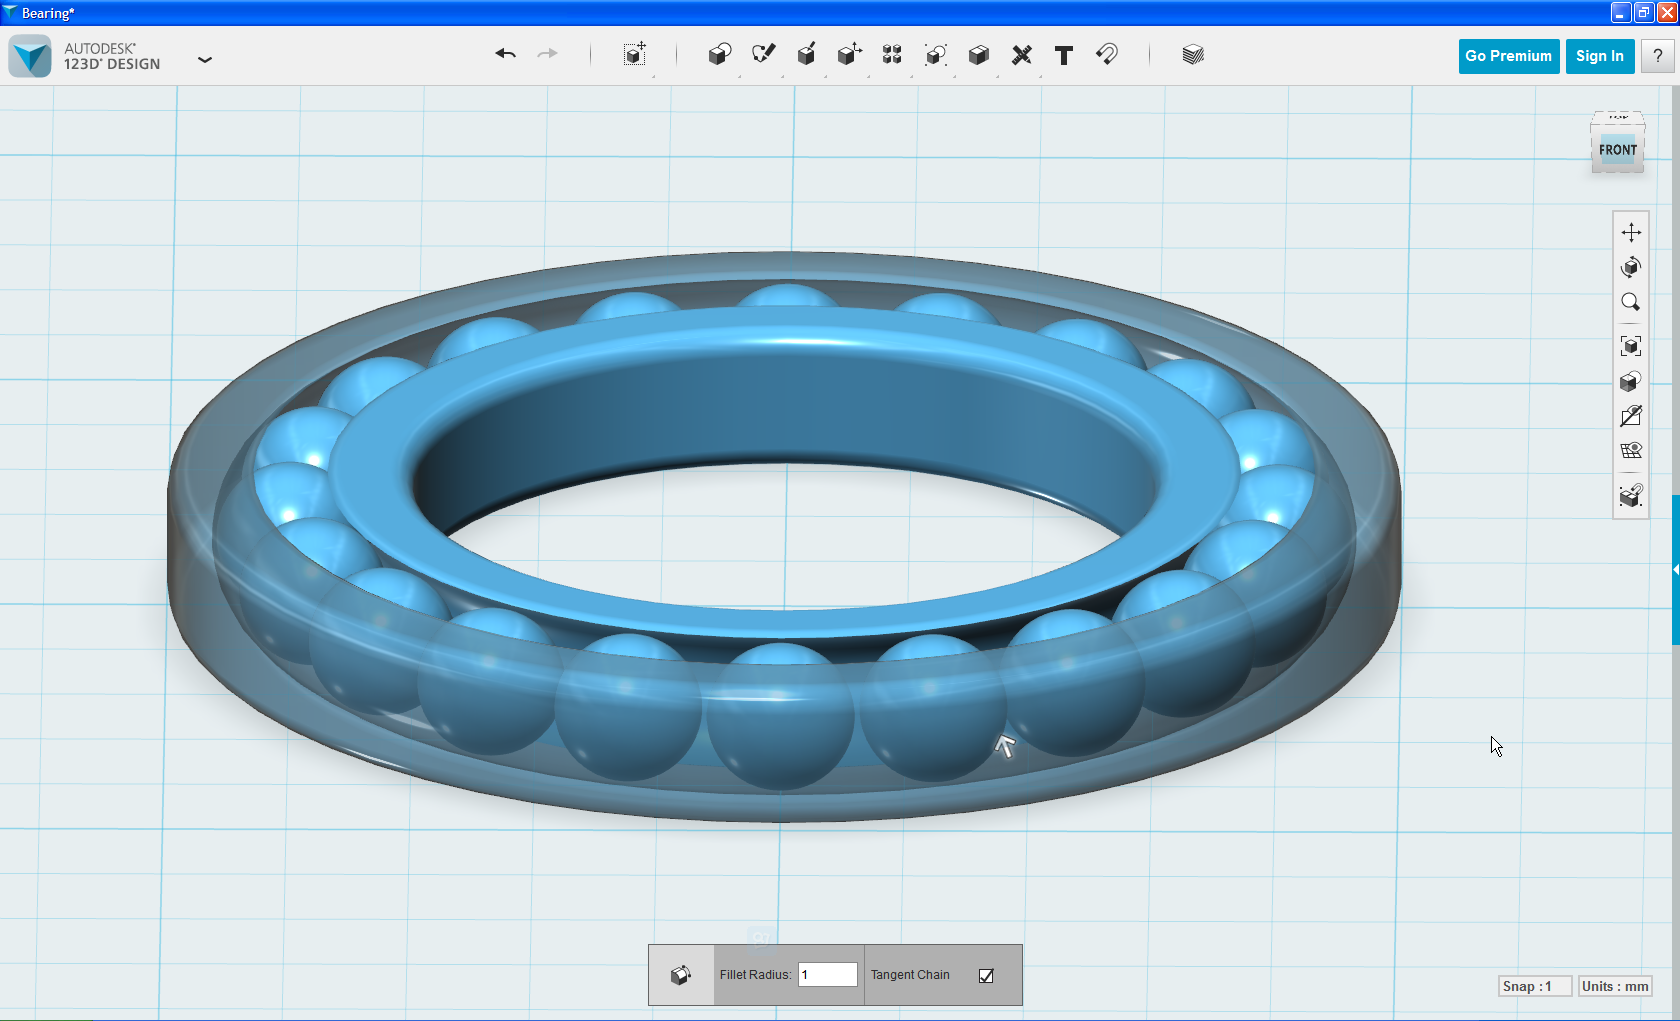The height and width of the screenshot is (1021, 1680).
Task: Select the Construct tool
Action: pos(806,55)
